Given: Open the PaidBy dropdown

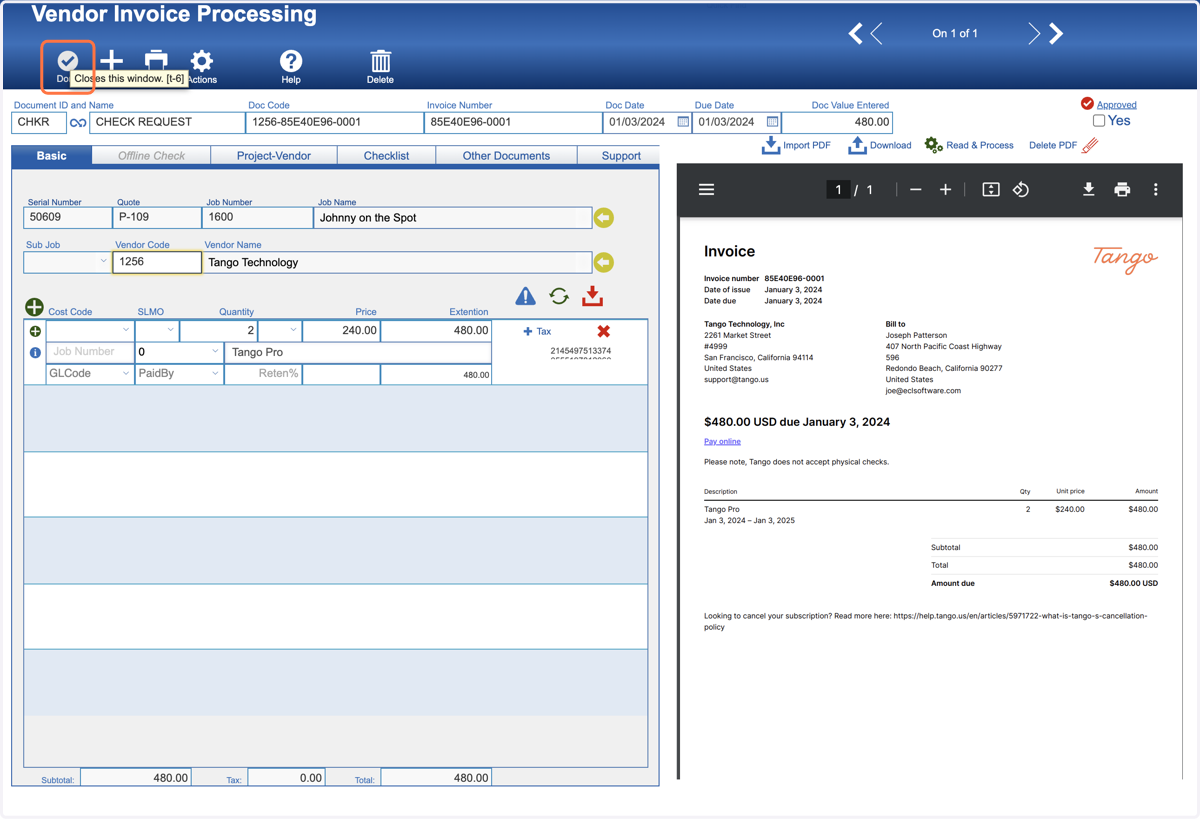Looking at the screenshot, I should pyautogui.click(x=179, y=374).
